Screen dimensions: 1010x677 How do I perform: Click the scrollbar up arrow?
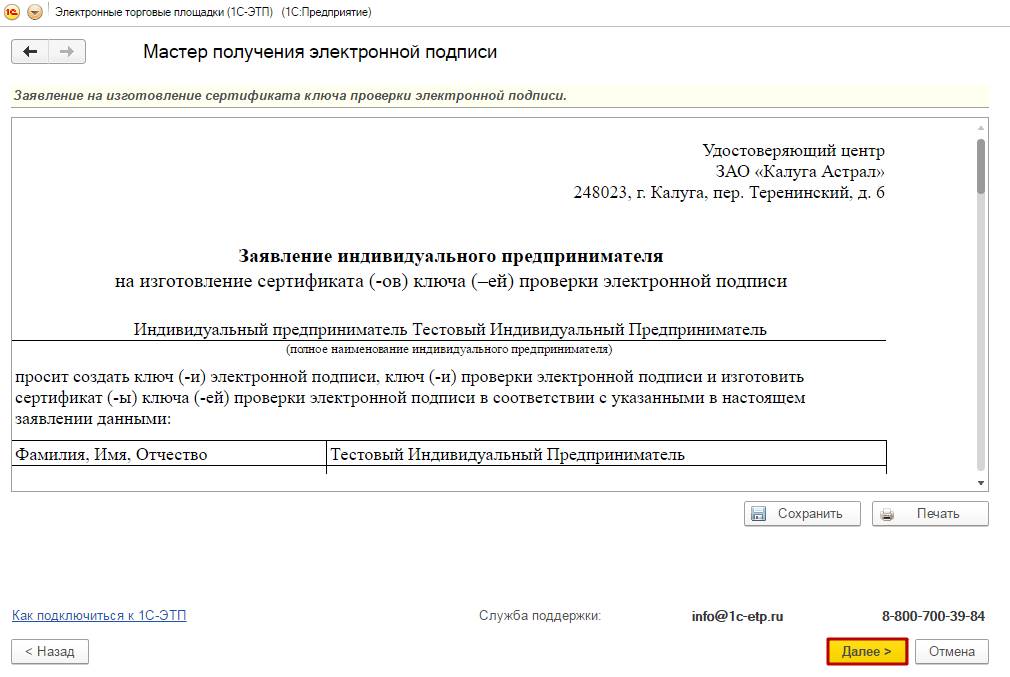pyautogui.click(x=980, y=128)
